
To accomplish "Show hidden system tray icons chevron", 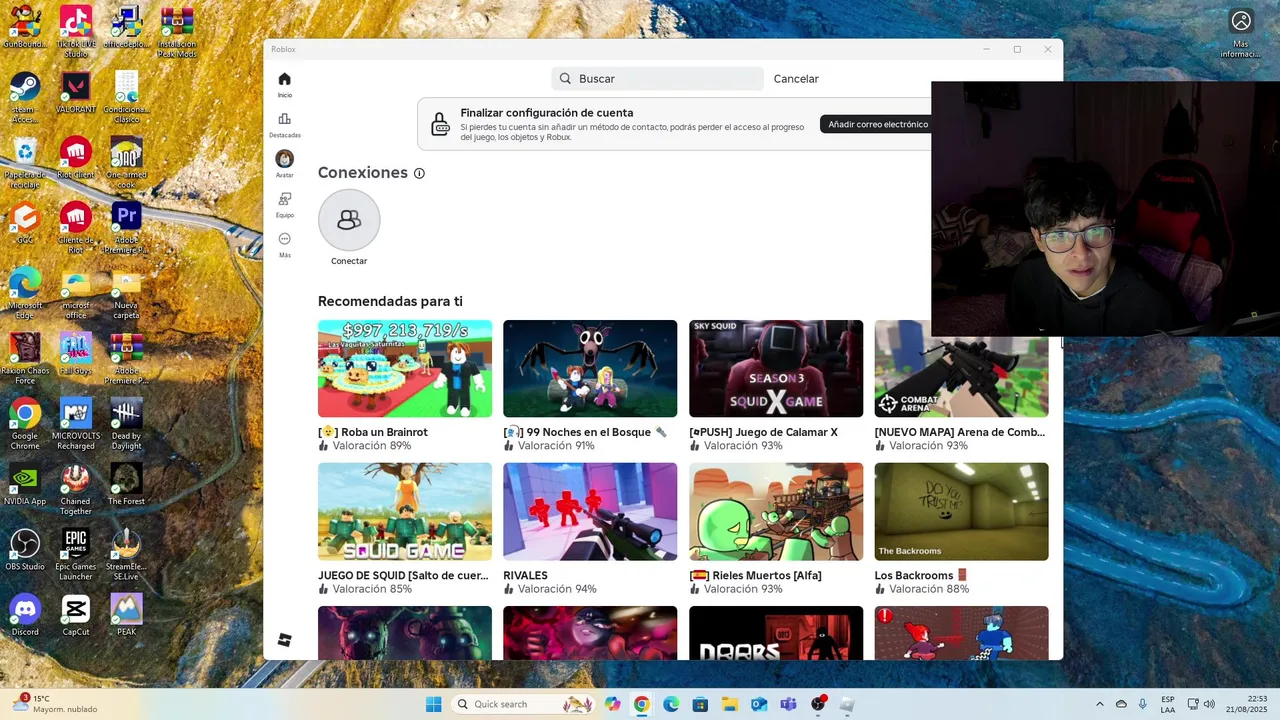I will pos(1100,704).
